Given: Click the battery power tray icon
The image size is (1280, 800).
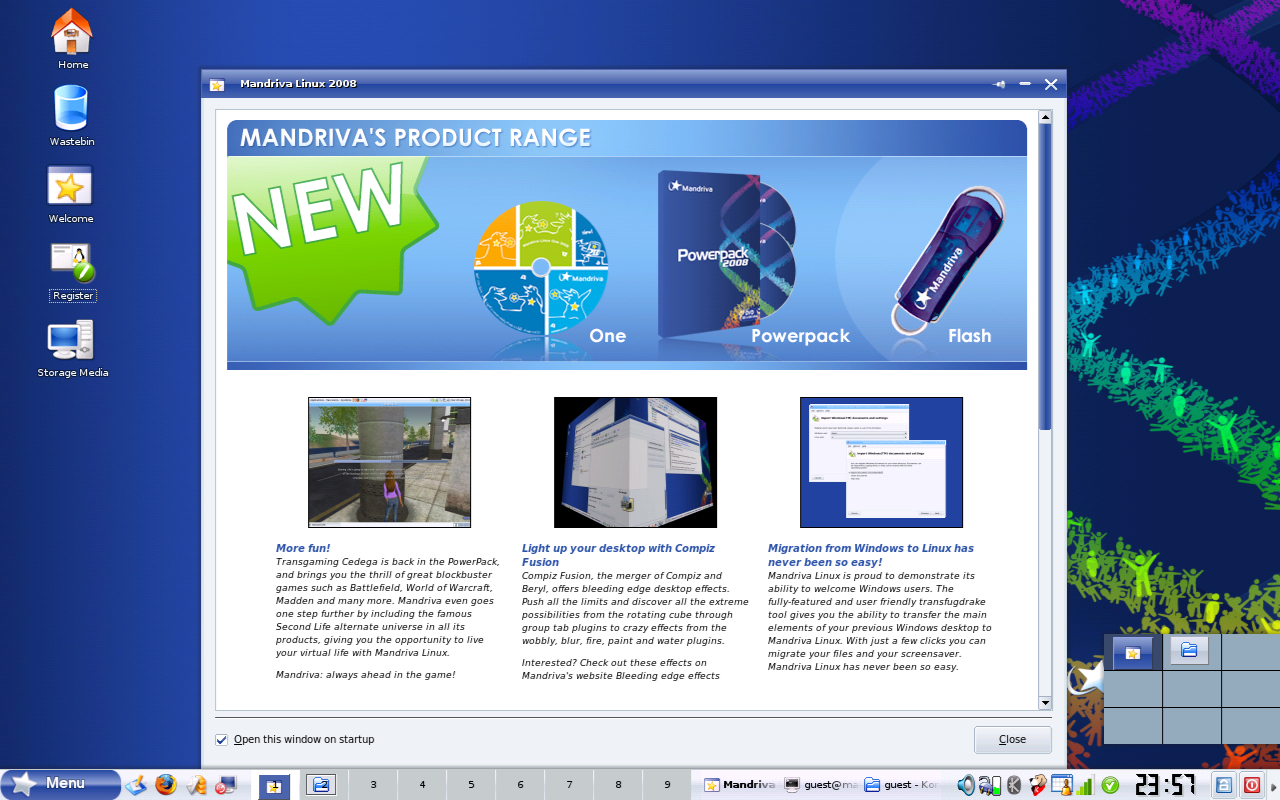Looking at the screenshot, I should 990,785.
